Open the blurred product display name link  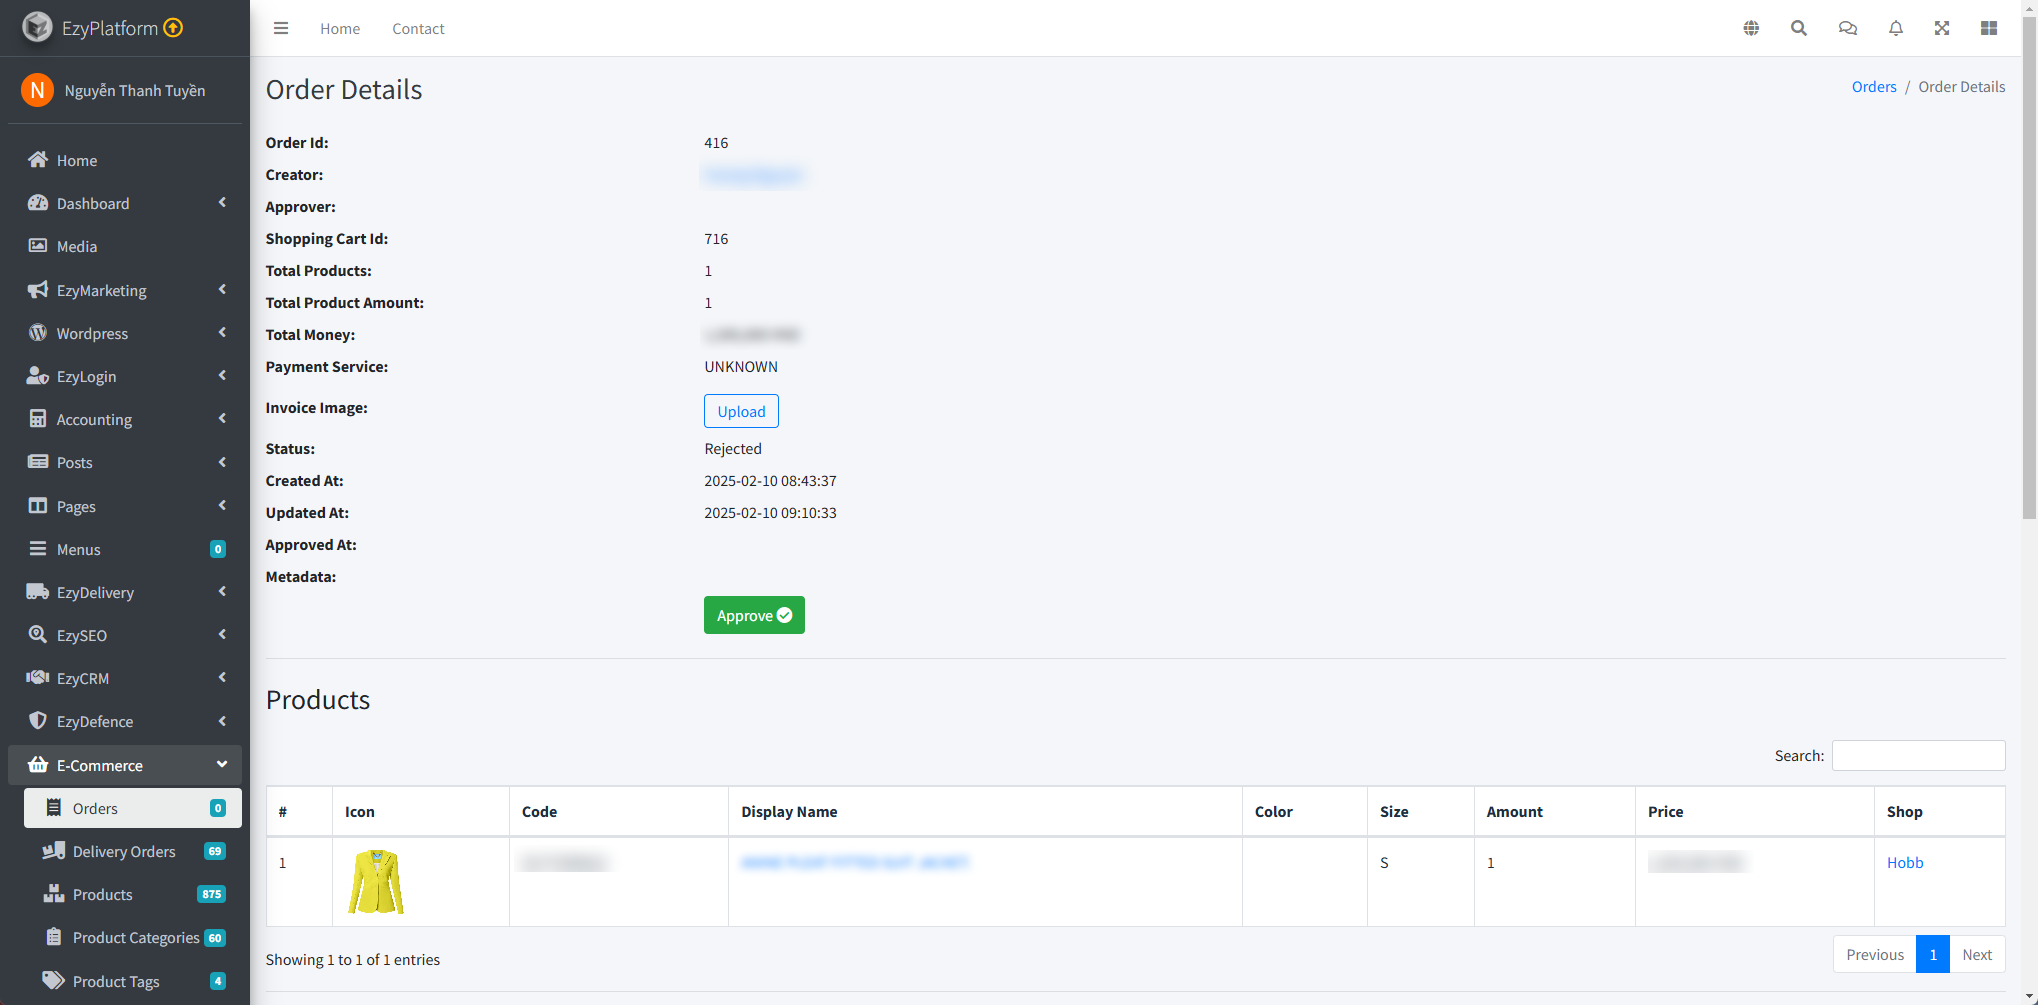(x=855, y=862)
